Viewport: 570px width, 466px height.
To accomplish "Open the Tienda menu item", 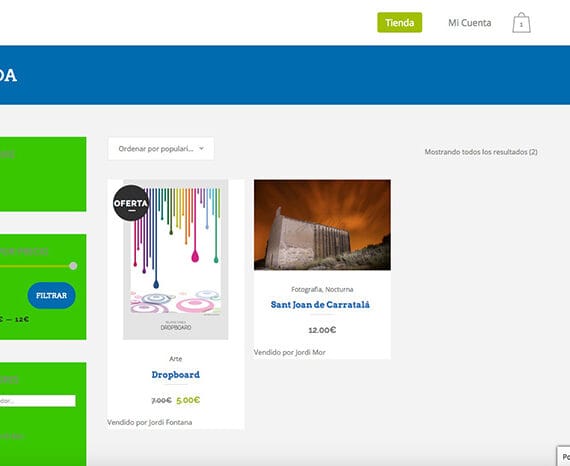I will click(400, 23).
